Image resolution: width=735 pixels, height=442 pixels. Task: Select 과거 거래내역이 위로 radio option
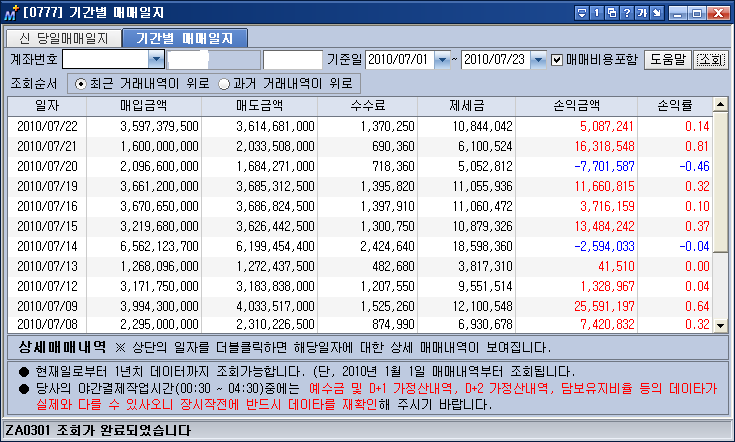(x=224, y=84)
